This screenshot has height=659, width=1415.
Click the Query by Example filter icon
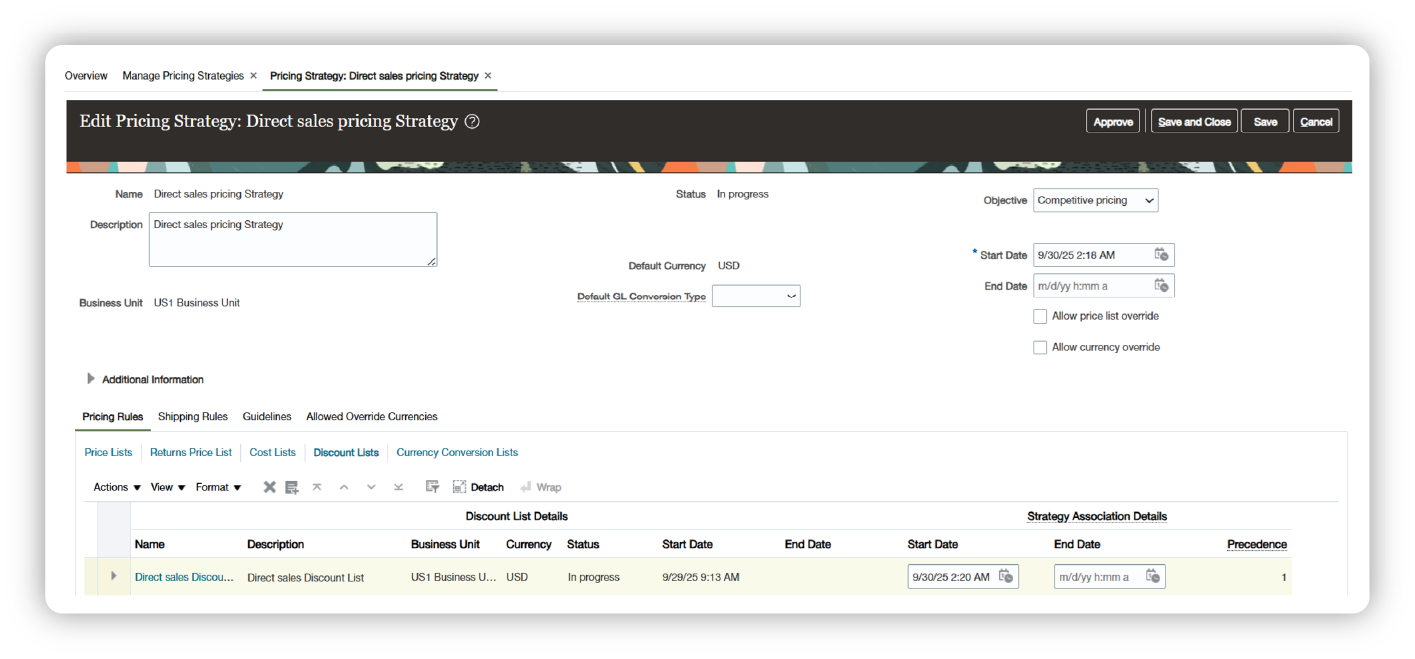tap(432, 487)
